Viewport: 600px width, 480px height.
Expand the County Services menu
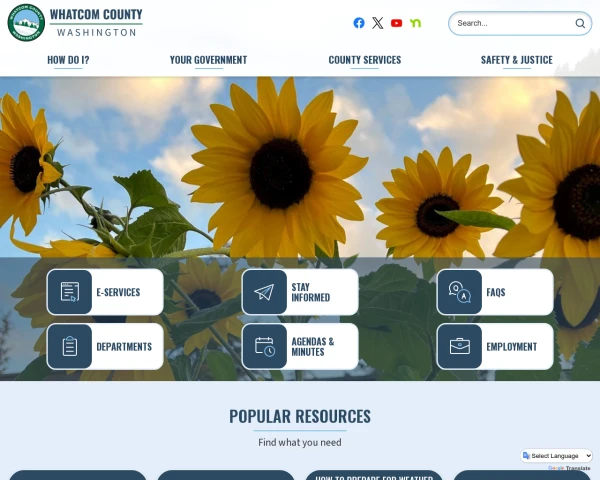coord(365,60)
